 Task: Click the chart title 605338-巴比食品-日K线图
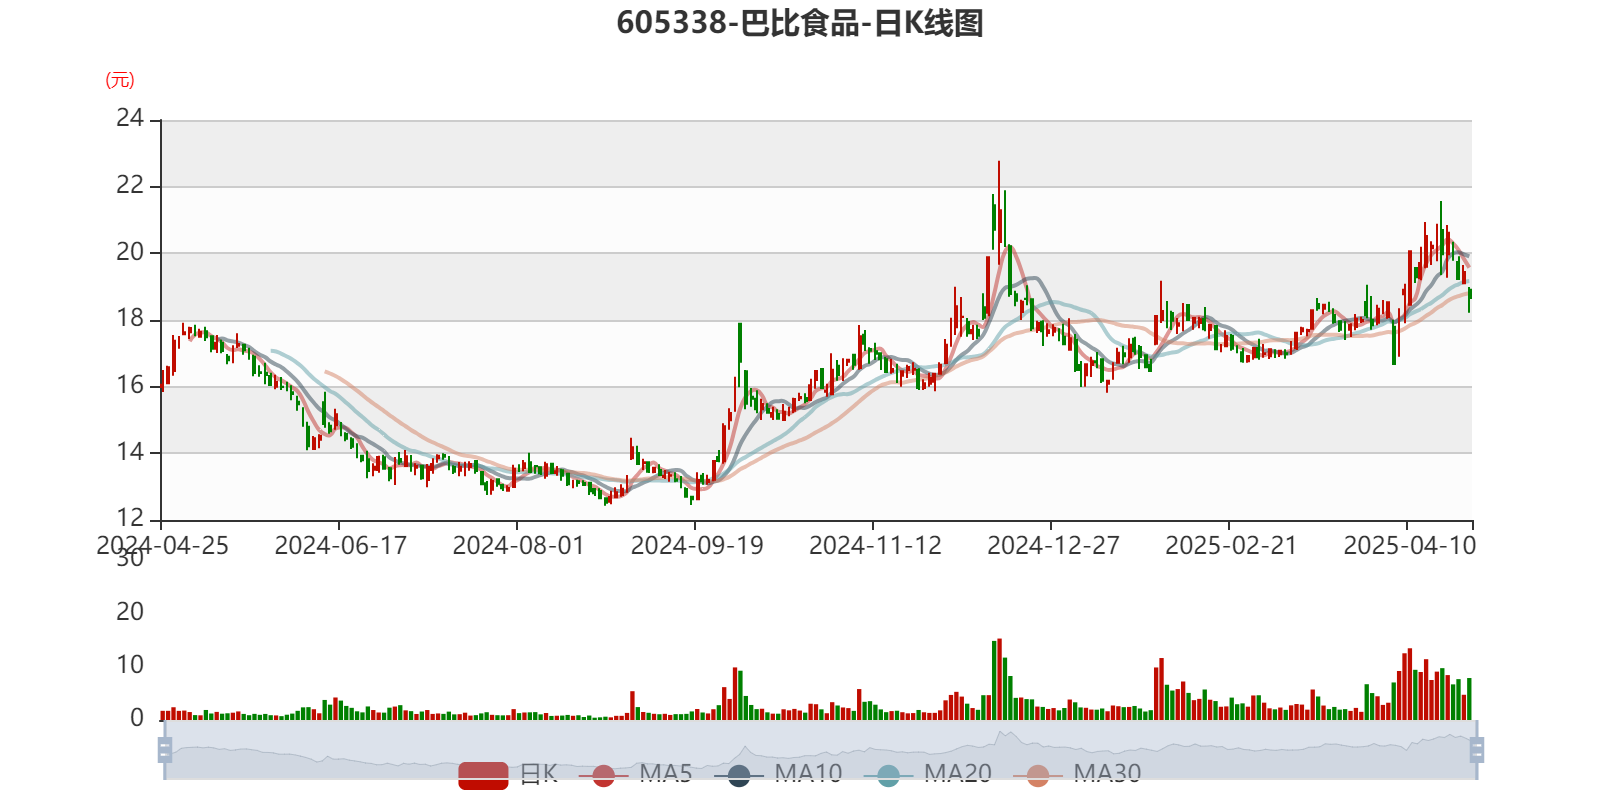tap(800, 22)
